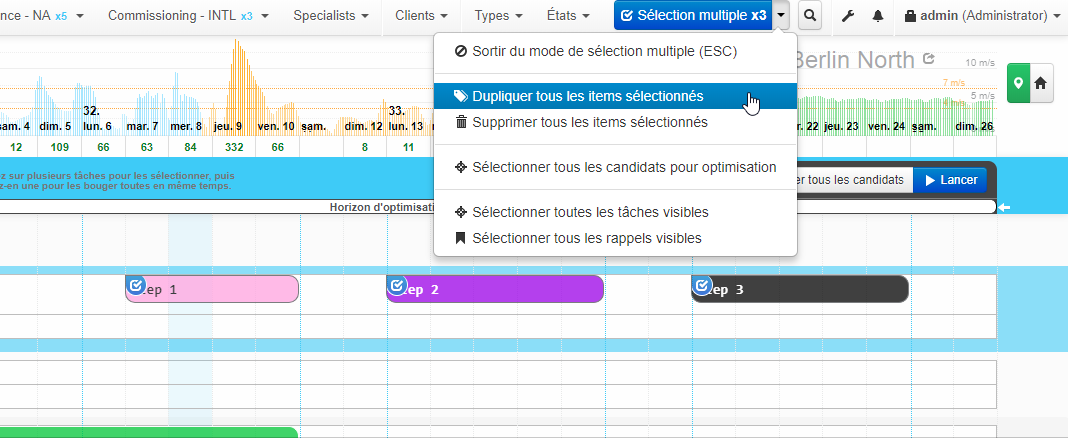Select Supprimer tous les items sélectionnés
The image size is (1068, 438).
pos(589,122)
